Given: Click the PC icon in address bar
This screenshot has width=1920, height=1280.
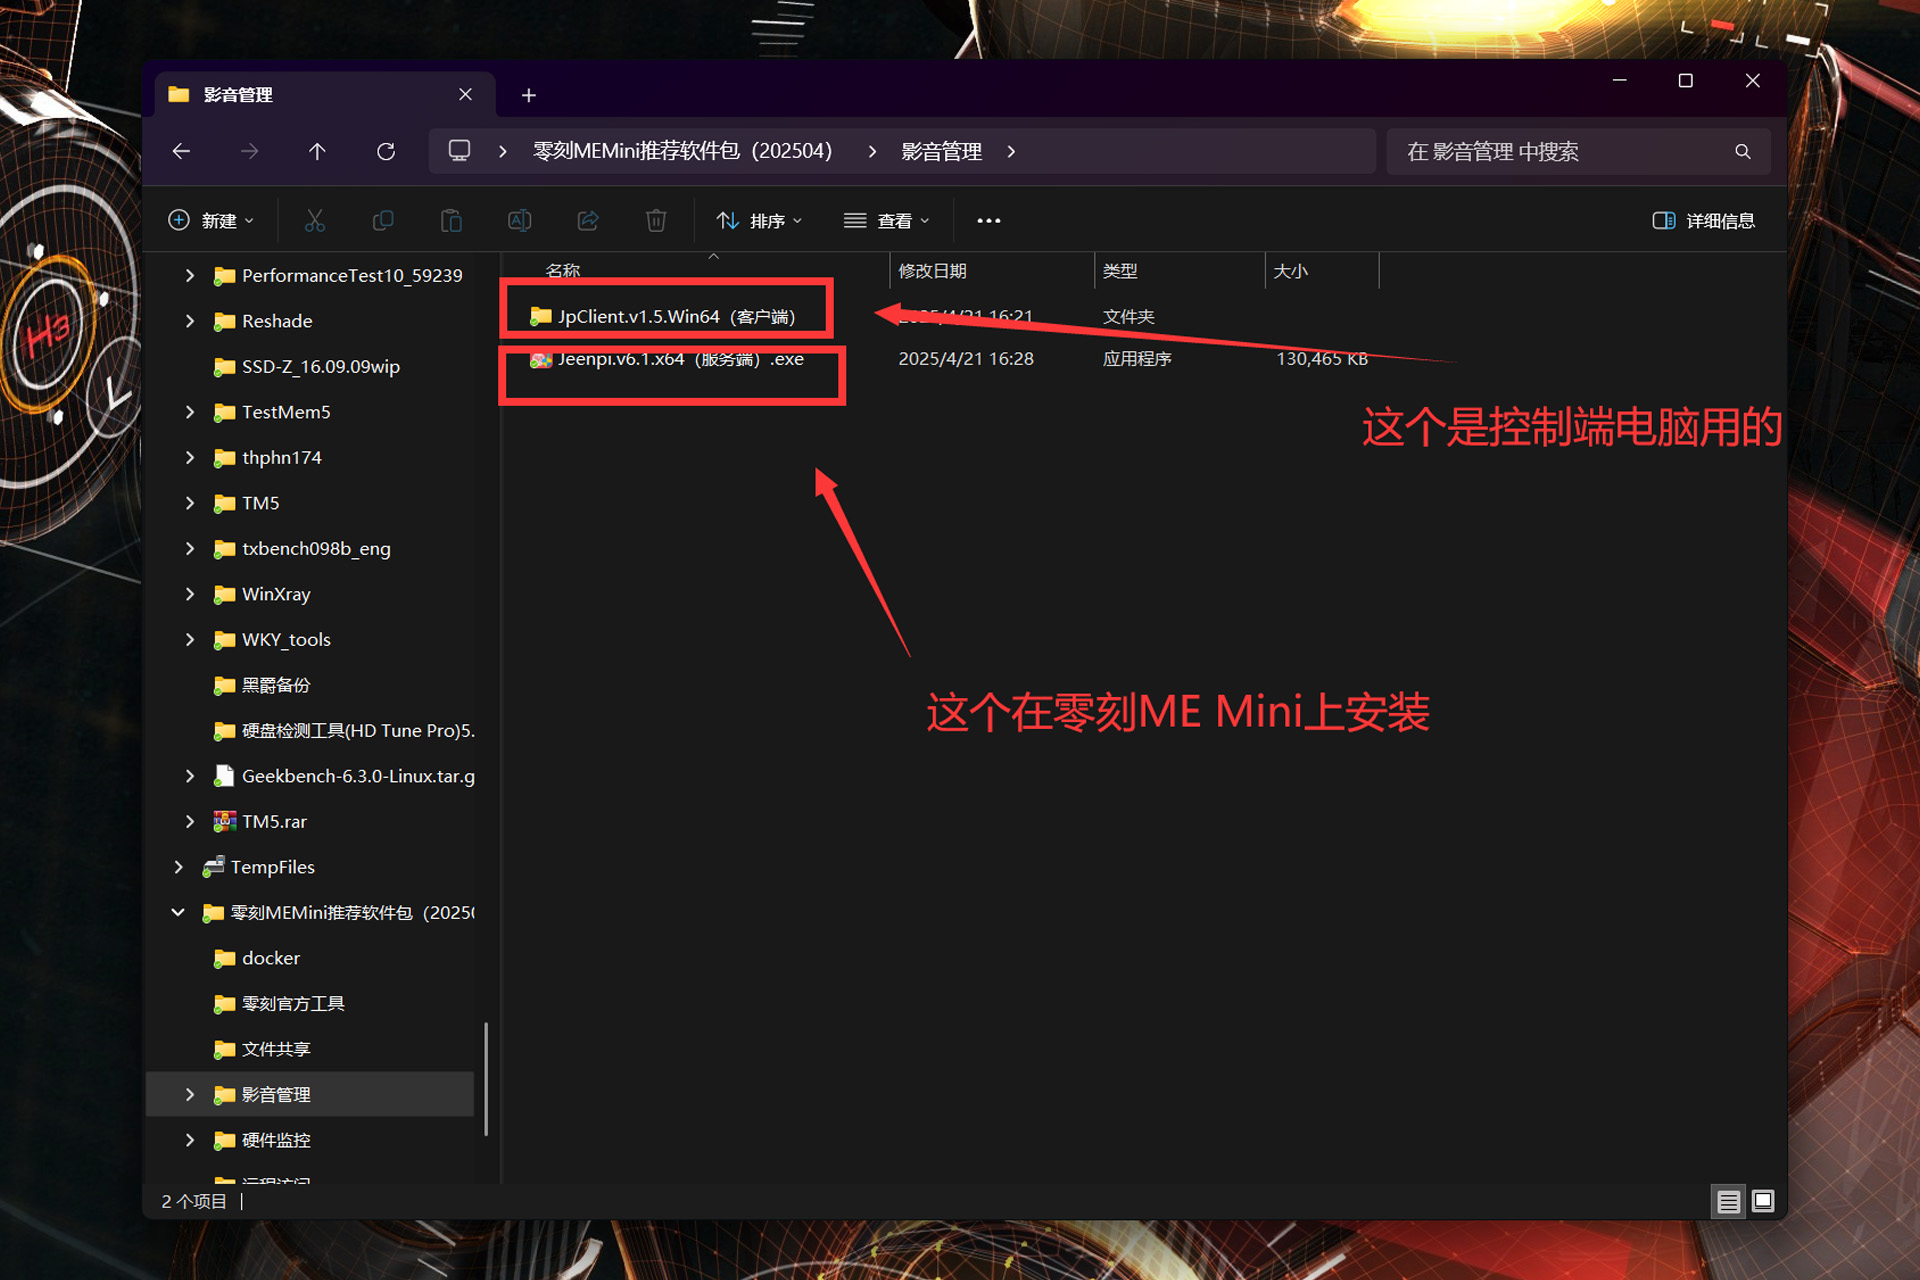Looking at the screenshot, I should click(459, 151).
